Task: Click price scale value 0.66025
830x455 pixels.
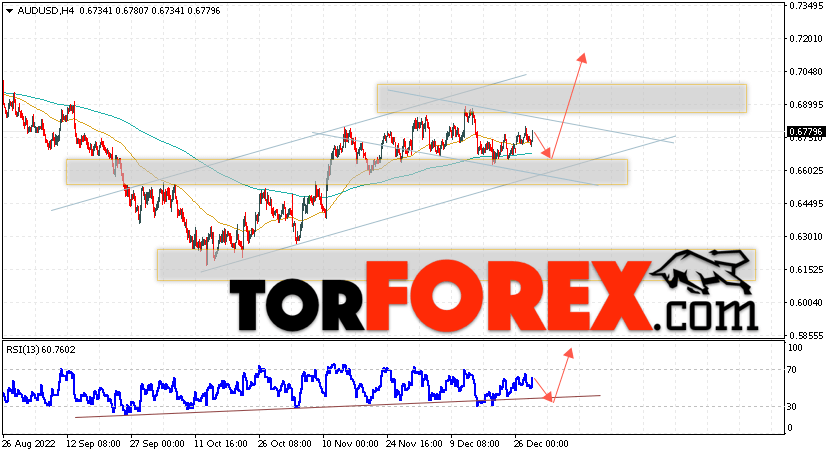Action: point(806,170)
